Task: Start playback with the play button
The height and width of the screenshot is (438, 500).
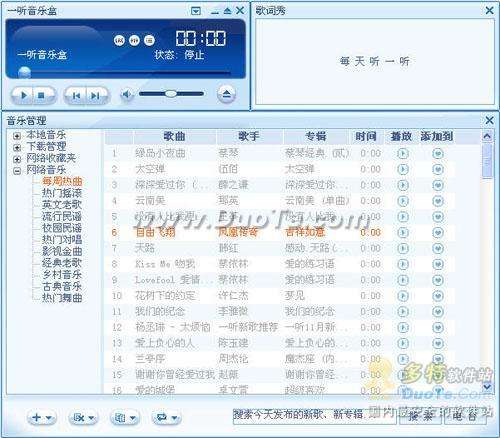Action: coord(23,95)
